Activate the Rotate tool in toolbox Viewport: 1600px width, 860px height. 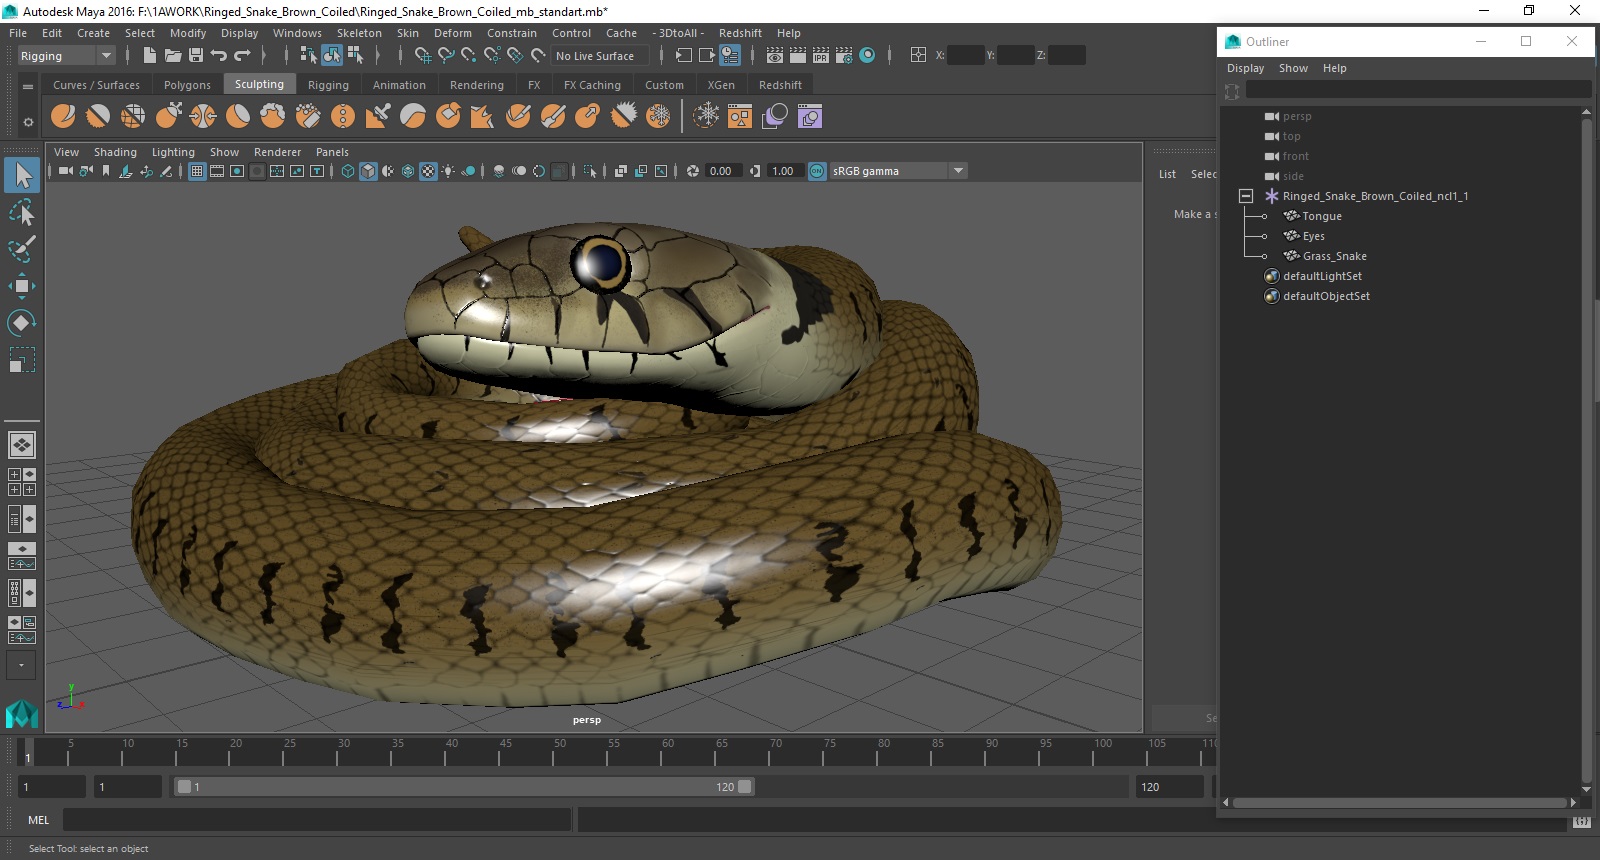coord(22,322)
